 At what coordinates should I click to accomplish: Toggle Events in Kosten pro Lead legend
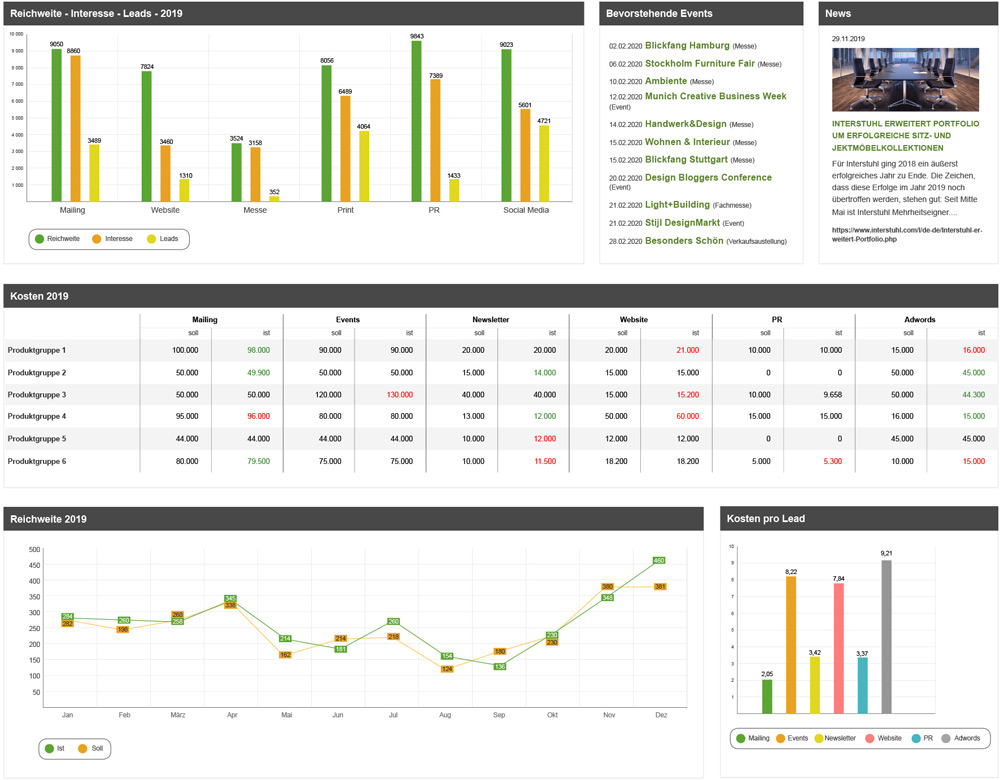791,738
